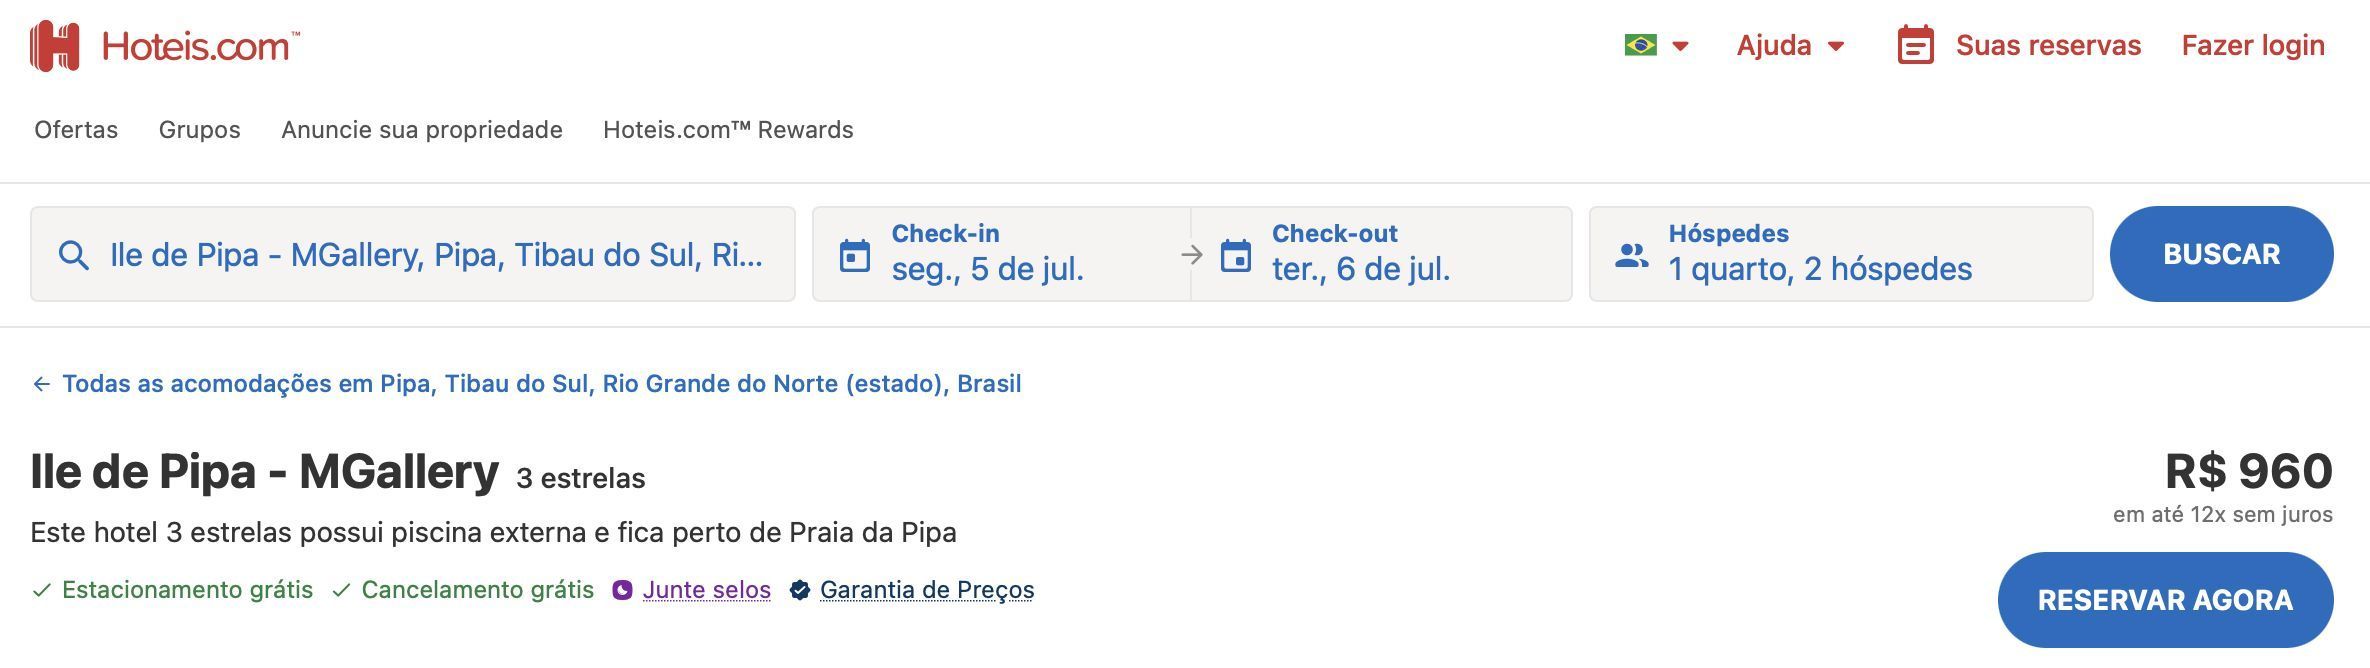Viewport: 2370px width, 668px height.
Task: Click the Check-in calendar icon
Action: 855,256
